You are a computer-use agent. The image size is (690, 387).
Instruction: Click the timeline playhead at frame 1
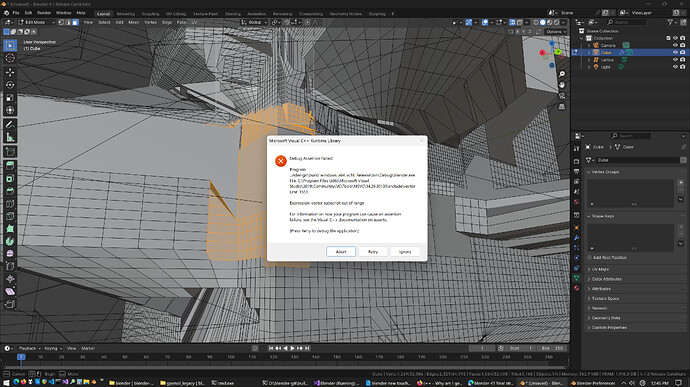point(21,357)
